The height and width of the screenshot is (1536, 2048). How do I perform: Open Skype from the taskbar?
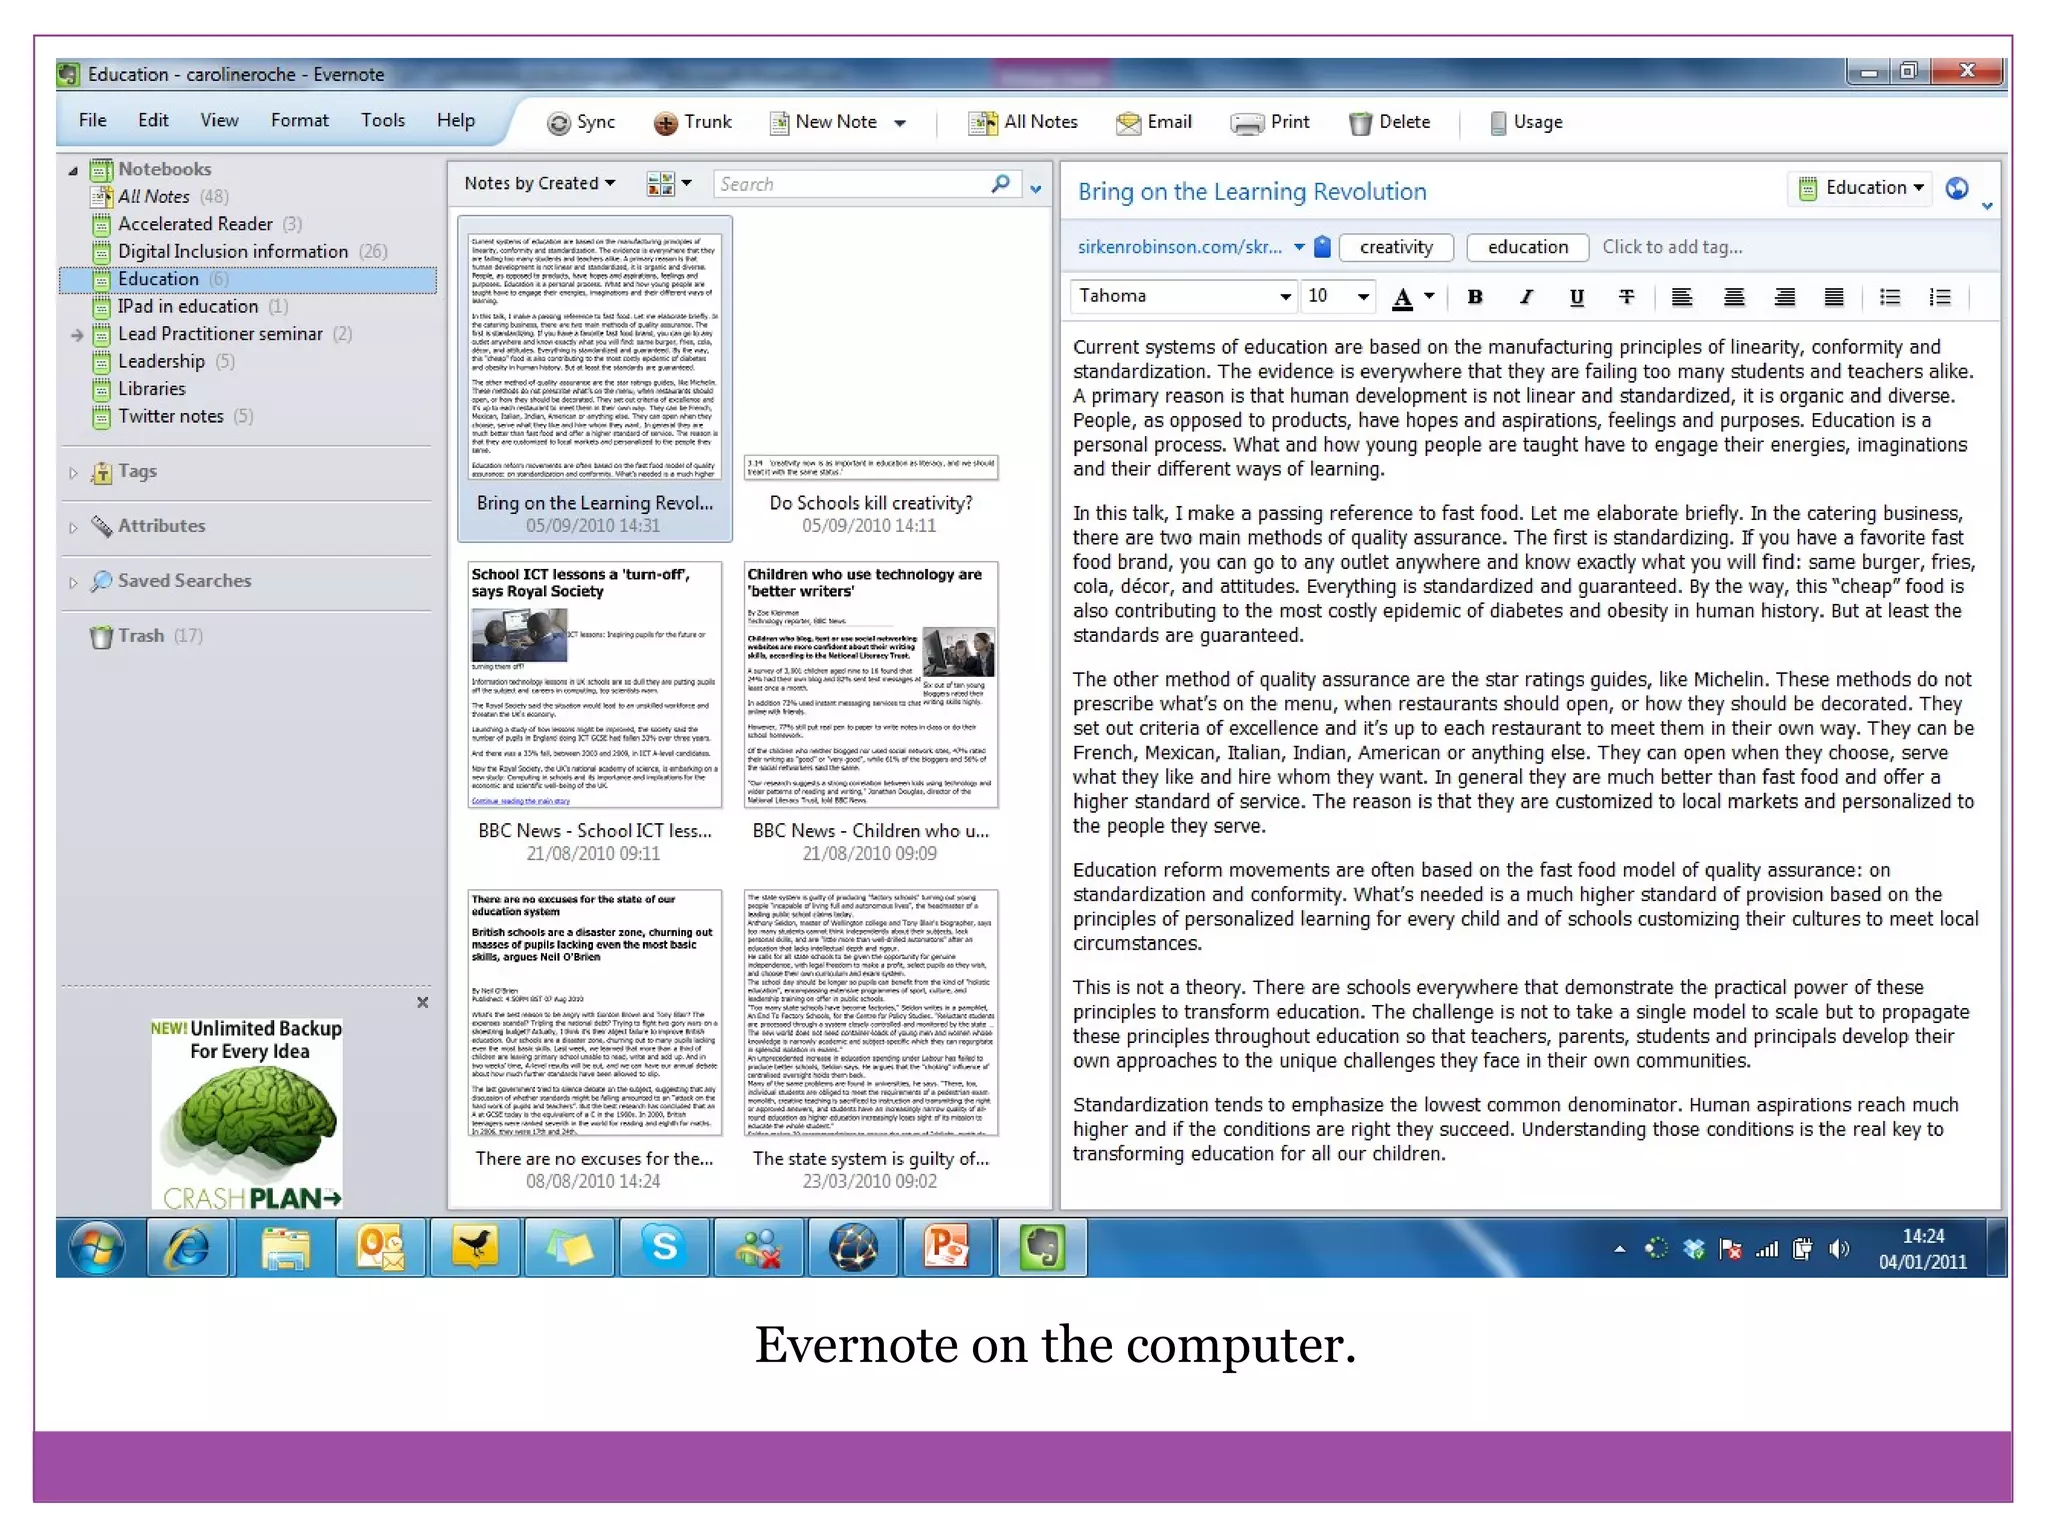(664, 1247)
